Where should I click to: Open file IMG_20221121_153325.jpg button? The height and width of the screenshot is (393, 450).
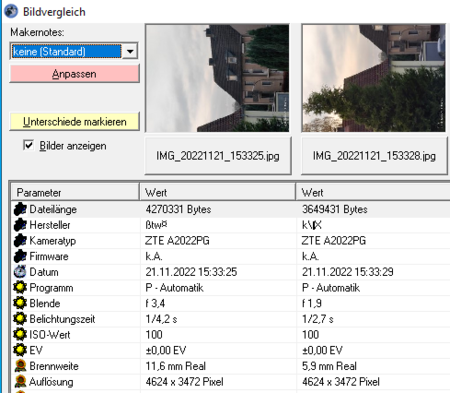click(218, 156)
